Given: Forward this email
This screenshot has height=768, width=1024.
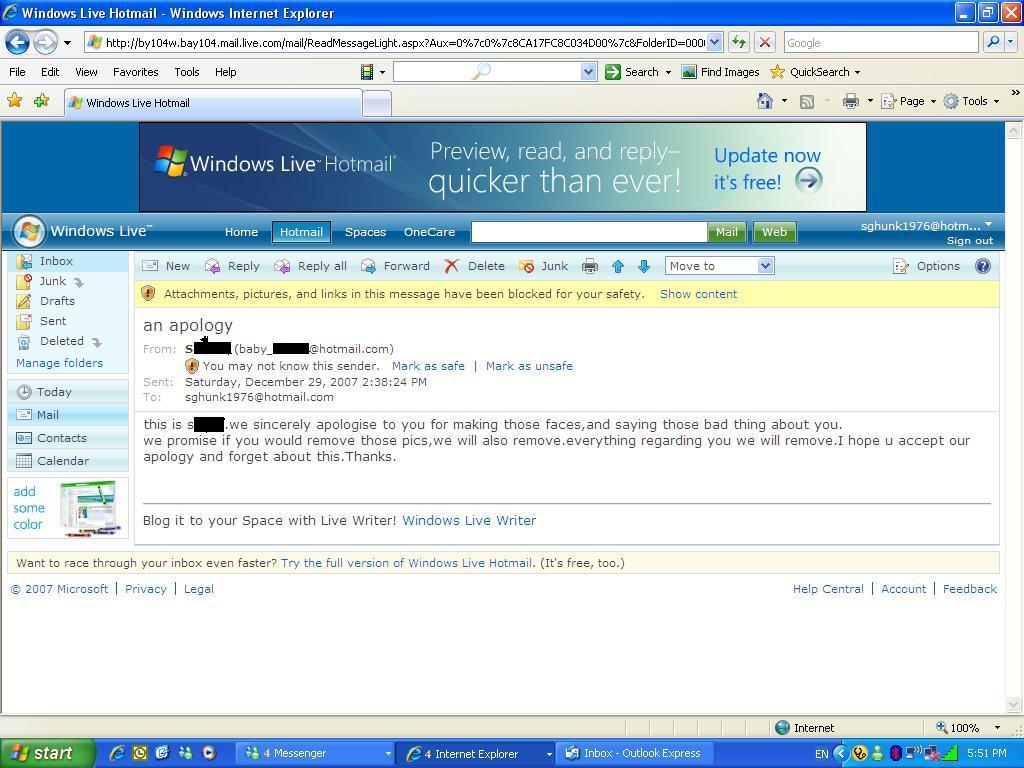Looking at the screenshot, I should (395, 266).
